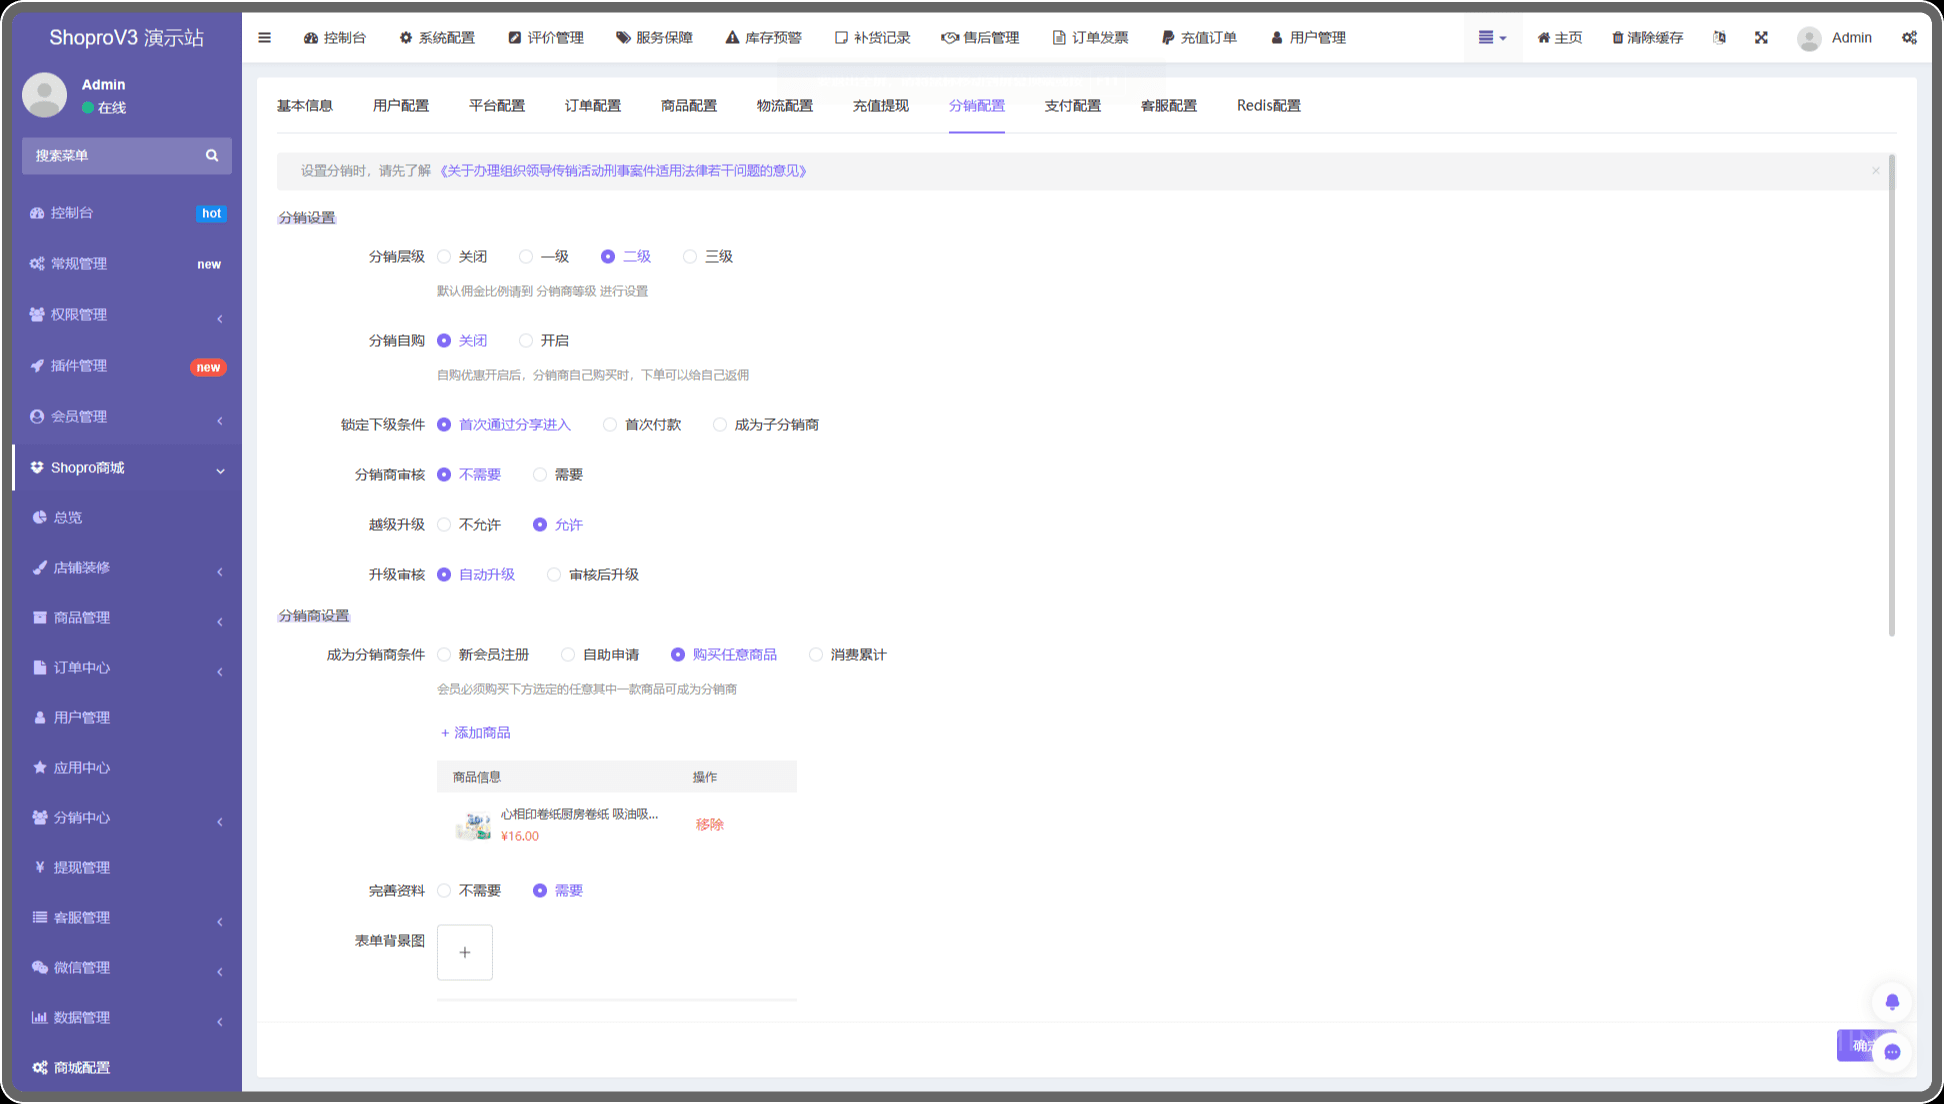Click 移除 to remove the product

pos(709,825)
